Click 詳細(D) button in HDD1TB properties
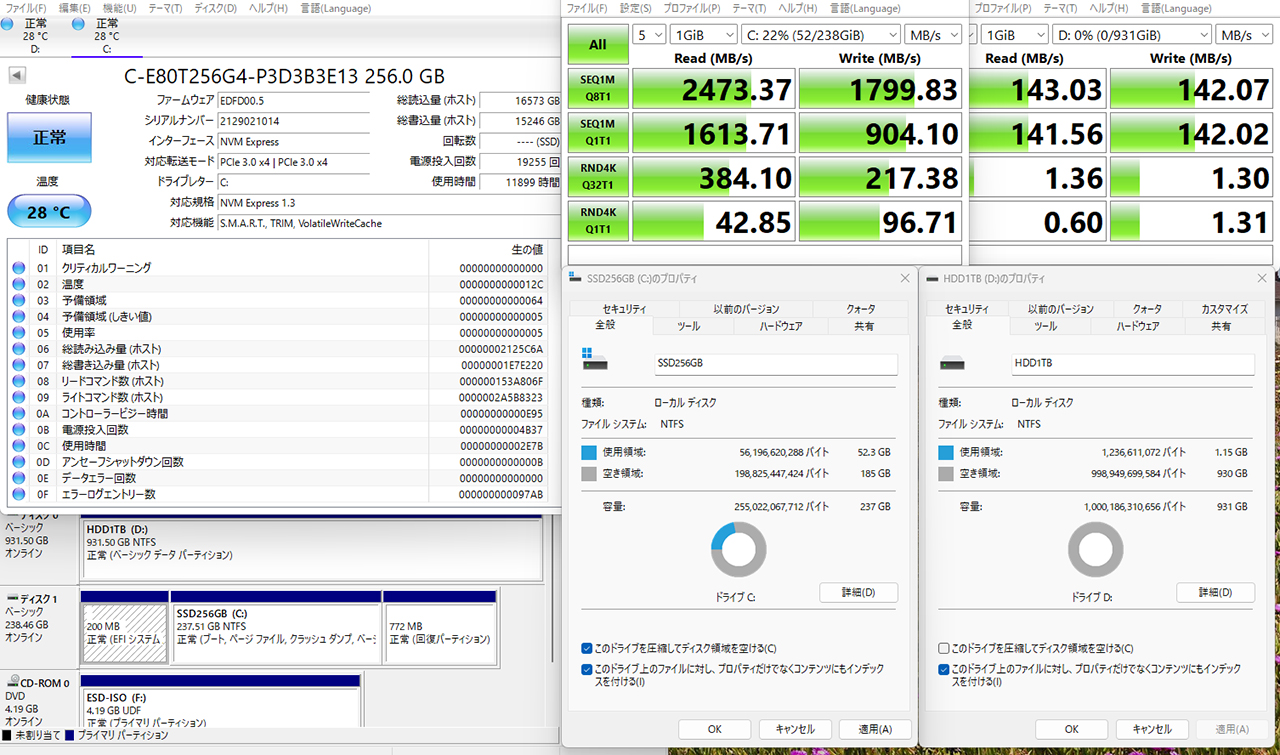The image size is (1280, 755). pyautogui.click(x=1214, y=593)
